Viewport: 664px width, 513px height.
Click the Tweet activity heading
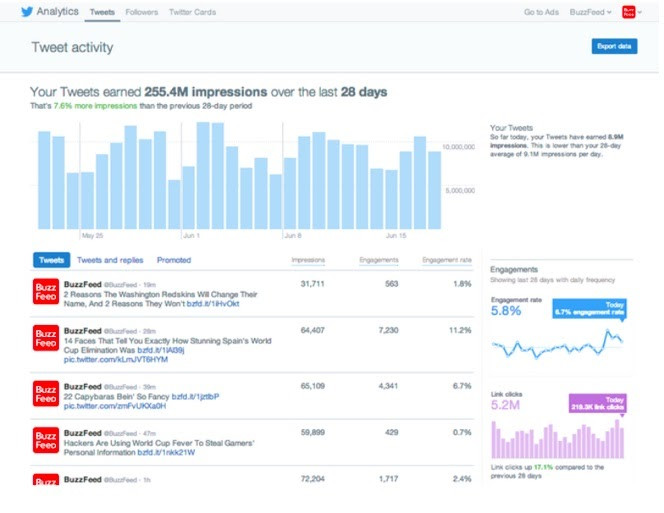[72, 47]
